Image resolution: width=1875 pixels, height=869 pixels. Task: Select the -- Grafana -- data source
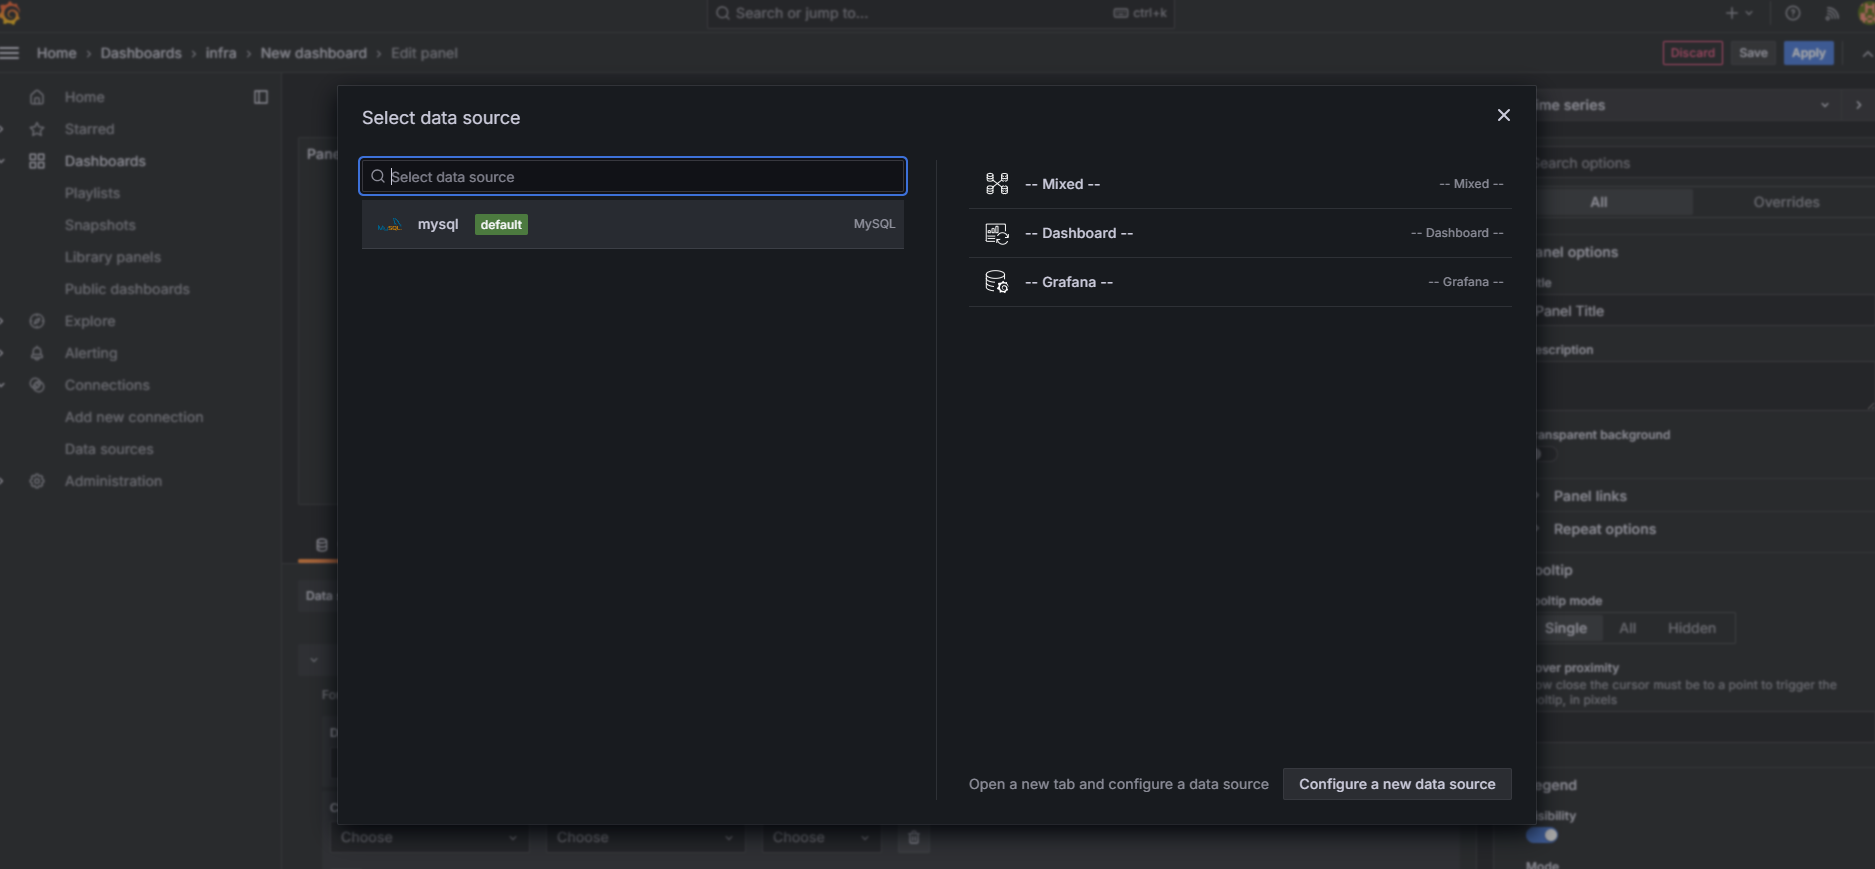point(1240,282)
